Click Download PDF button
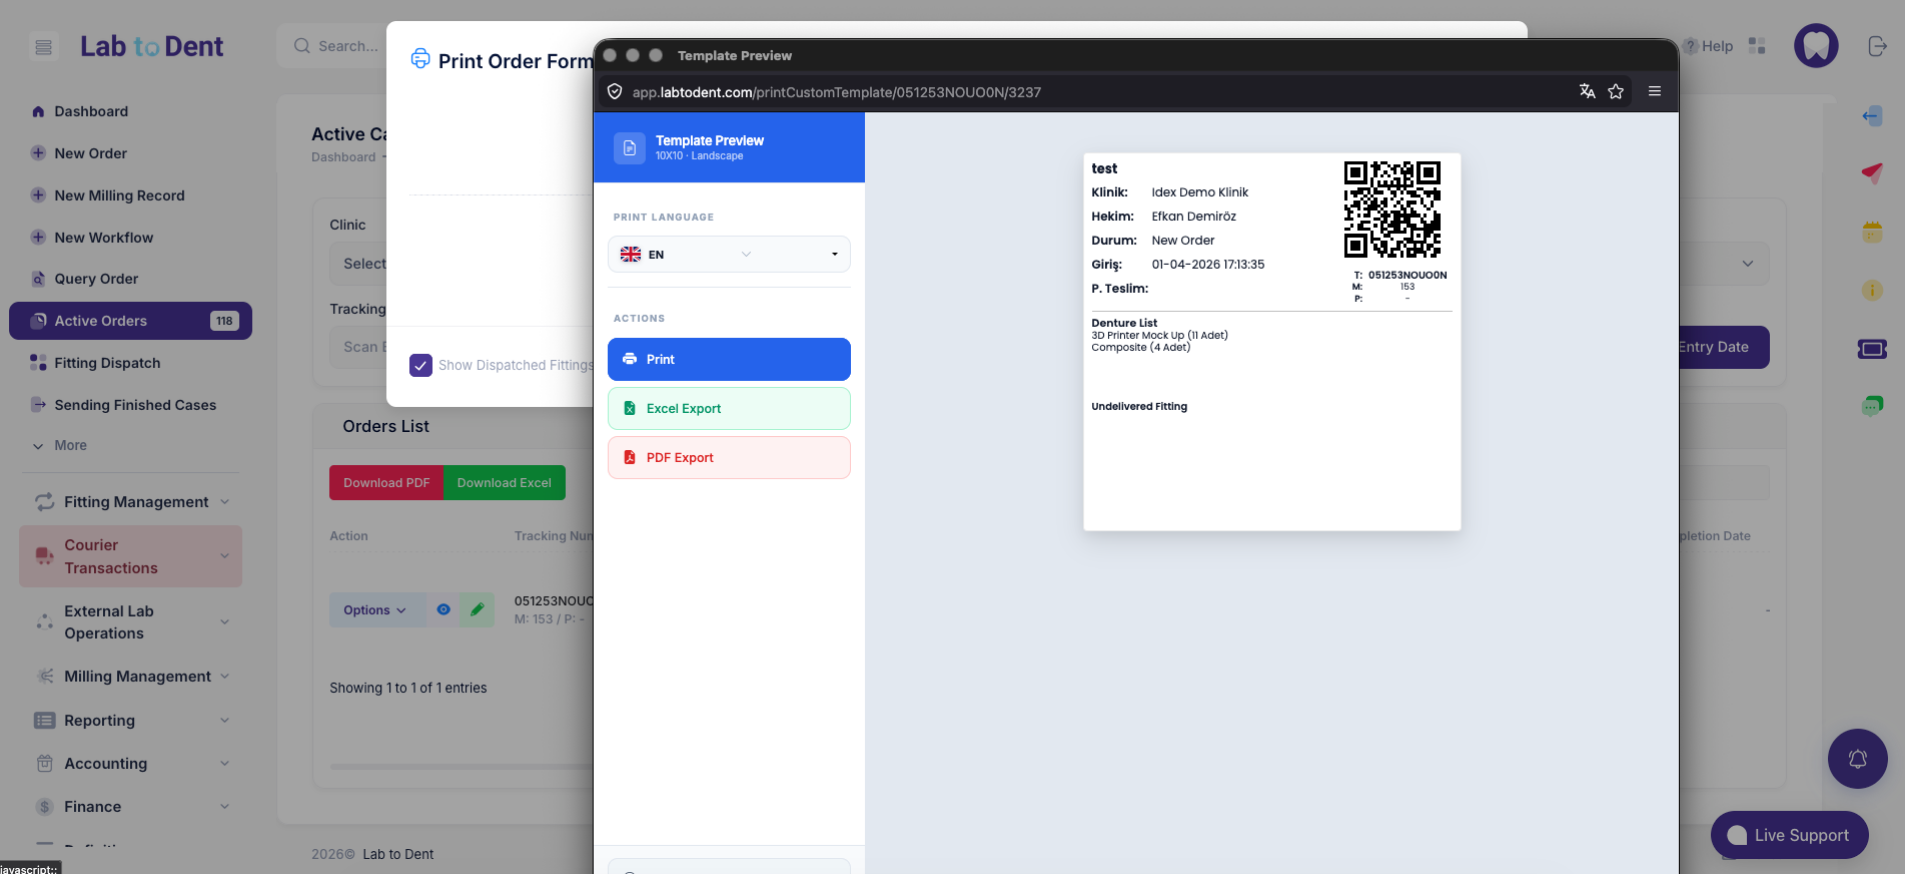The width and height of the screenshot is (1905, 879). point(386,483)
